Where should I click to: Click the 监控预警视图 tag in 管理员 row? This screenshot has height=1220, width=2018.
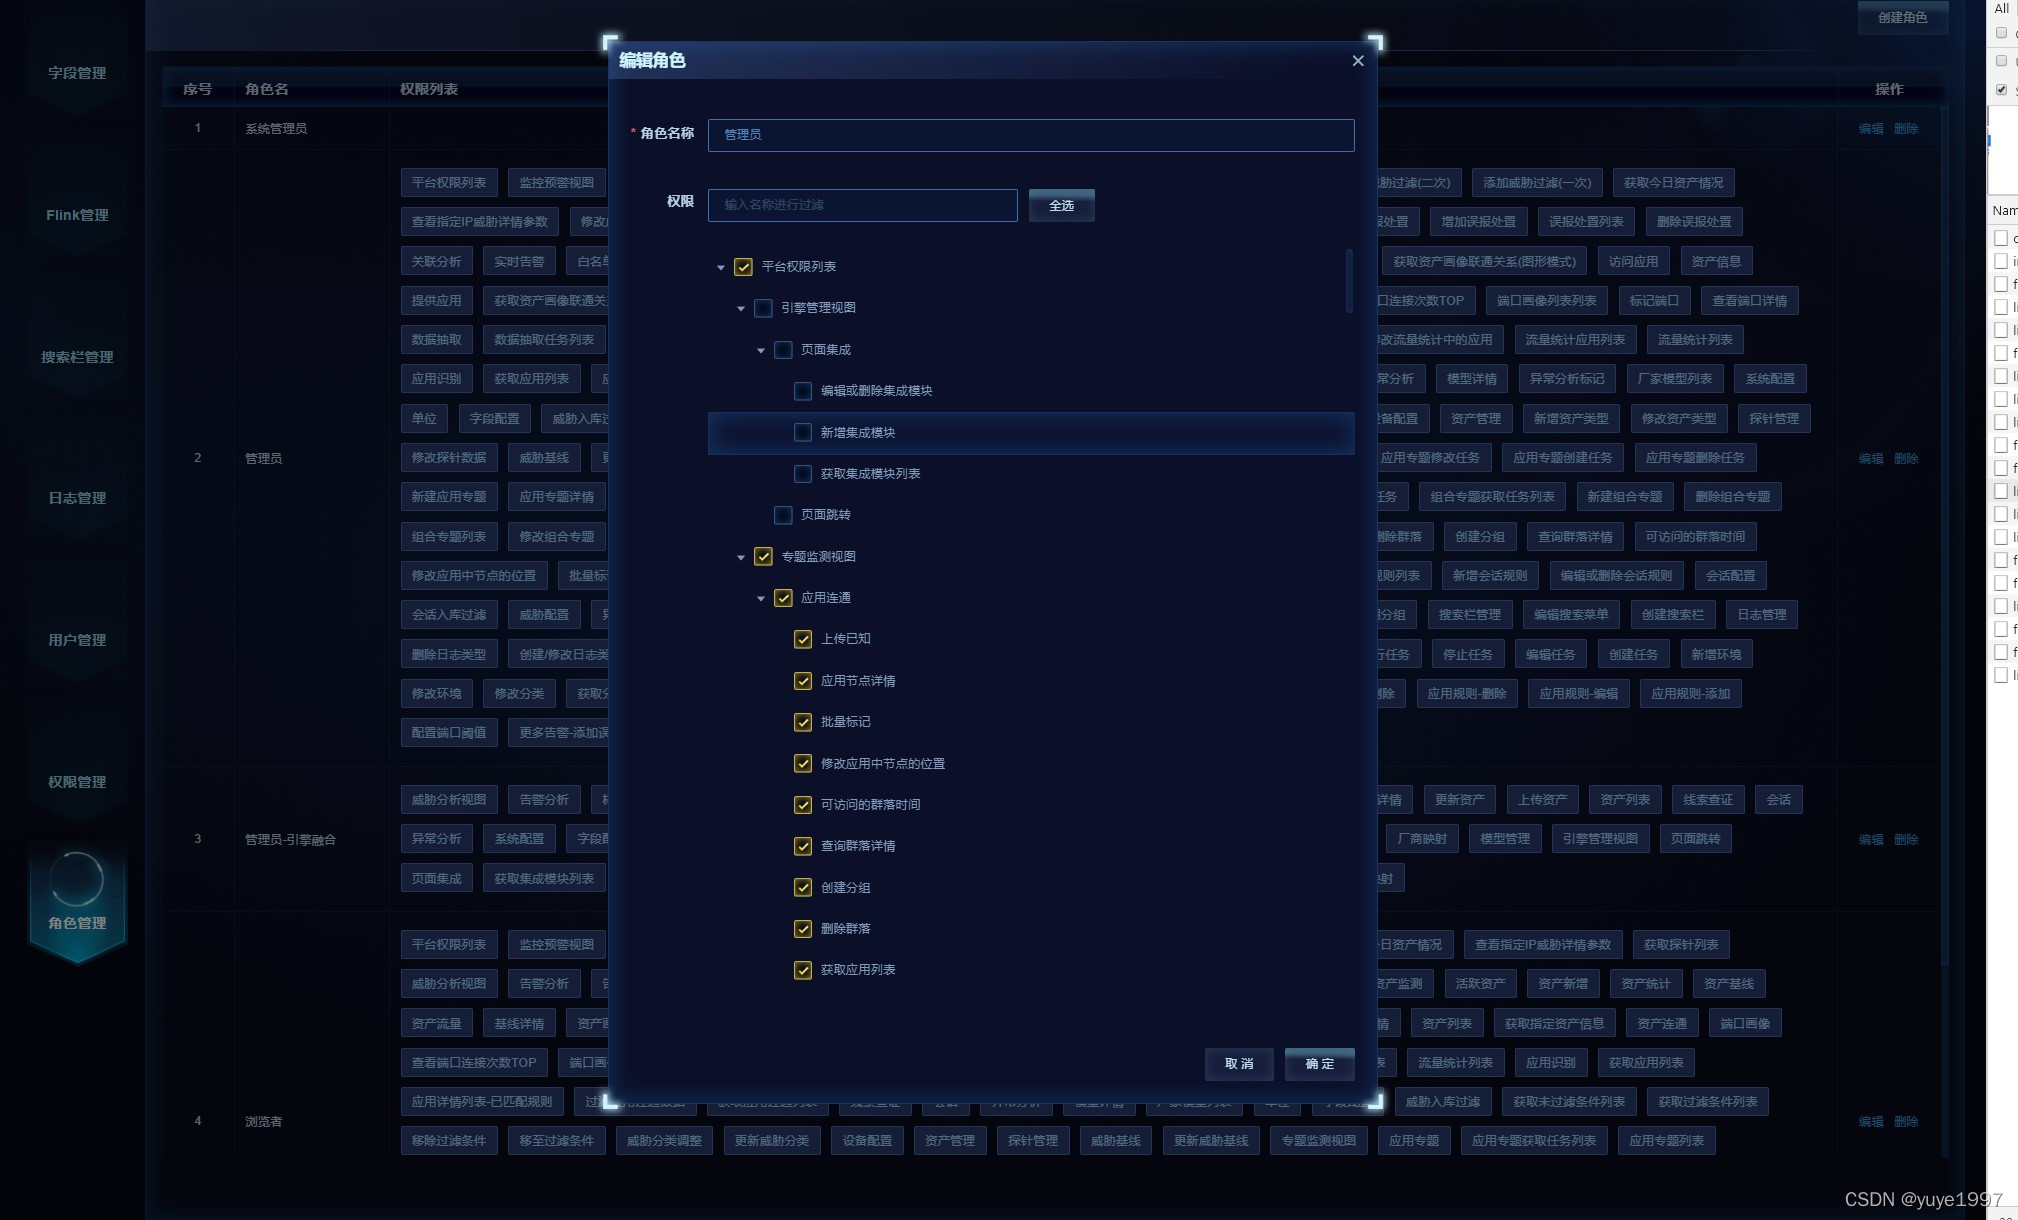[x=556, y=183]
